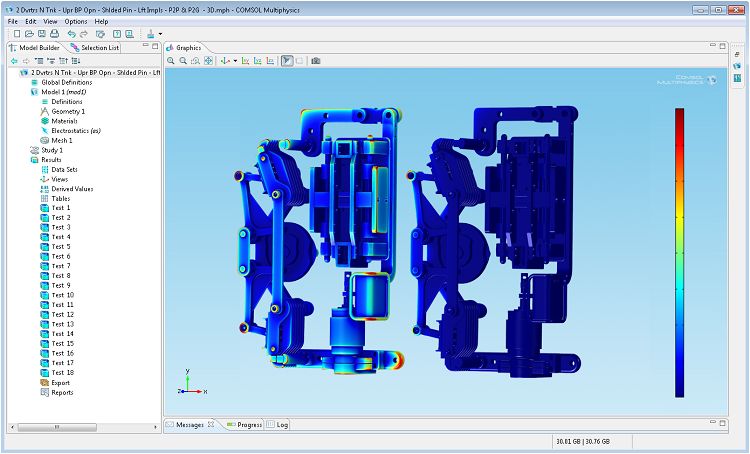Click the rainbow color legend bar
750x454 pixels.
[680, 253]
